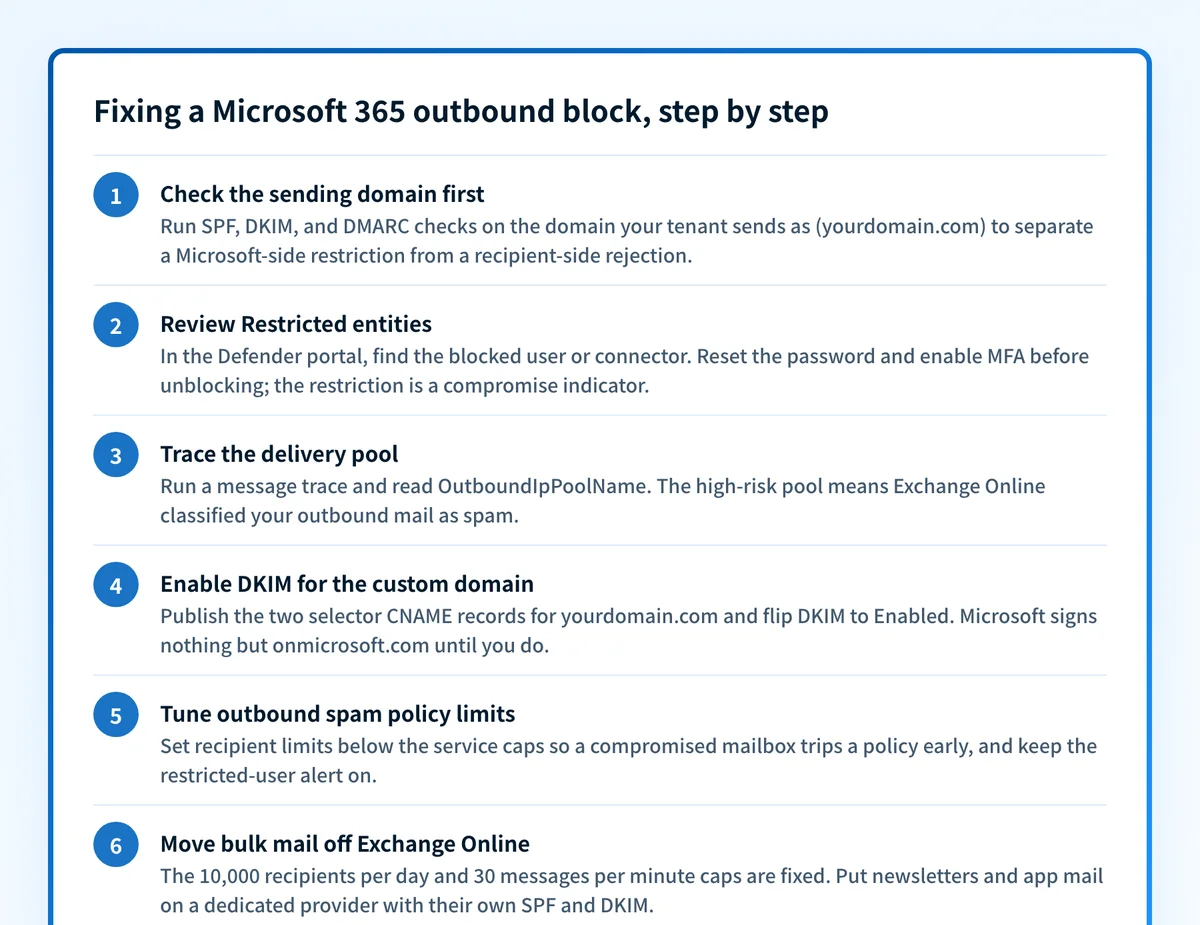The image size is (1200, 925).
Task: Select the step 4 number badge
Action: click(x=116, y=586)
